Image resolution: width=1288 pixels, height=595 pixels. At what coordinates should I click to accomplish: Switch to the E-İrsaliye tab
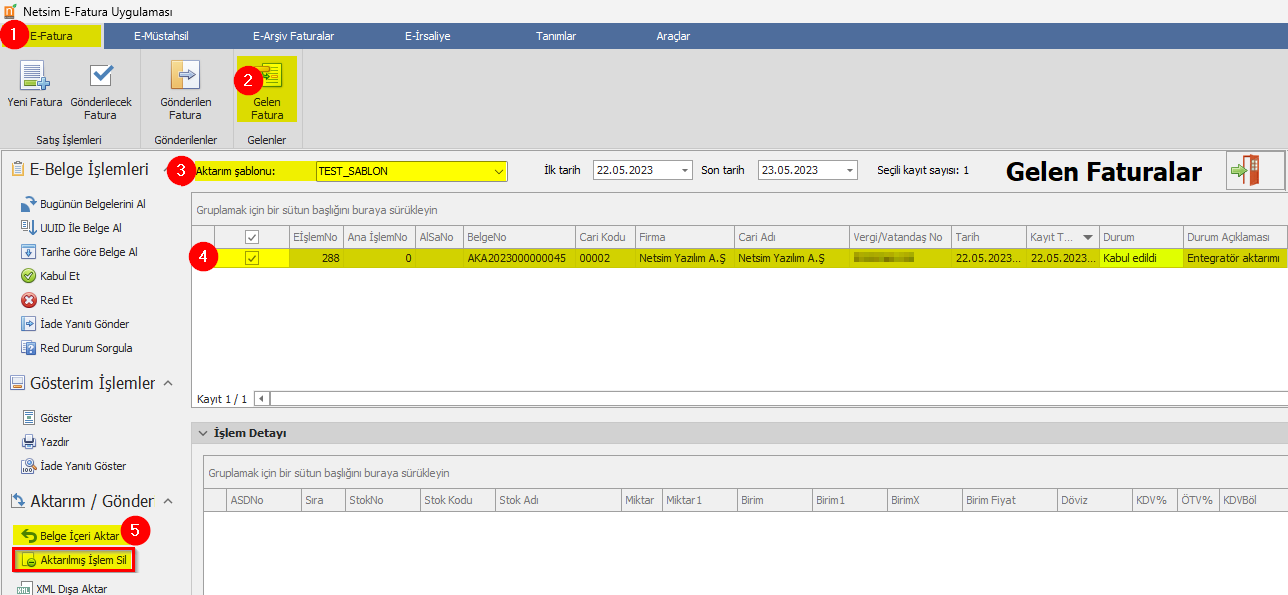pos(427,36)
